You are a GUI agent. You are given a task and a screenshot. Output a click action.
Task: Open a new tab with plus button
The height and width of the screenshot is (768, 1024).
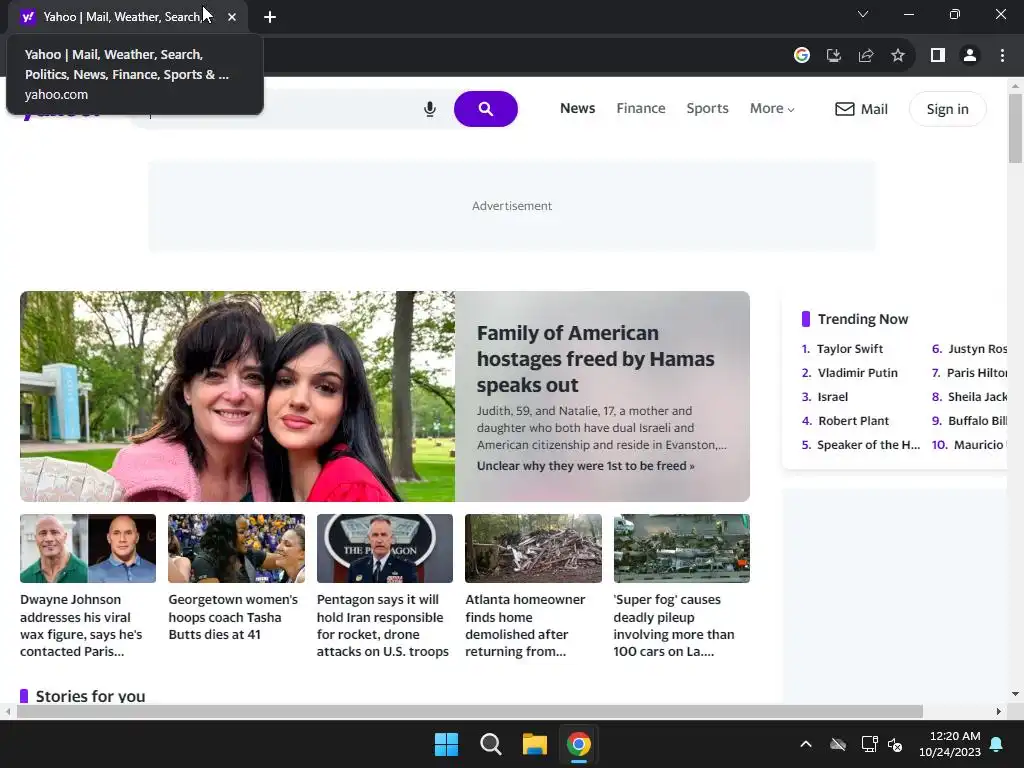click(x=270, y=17)
